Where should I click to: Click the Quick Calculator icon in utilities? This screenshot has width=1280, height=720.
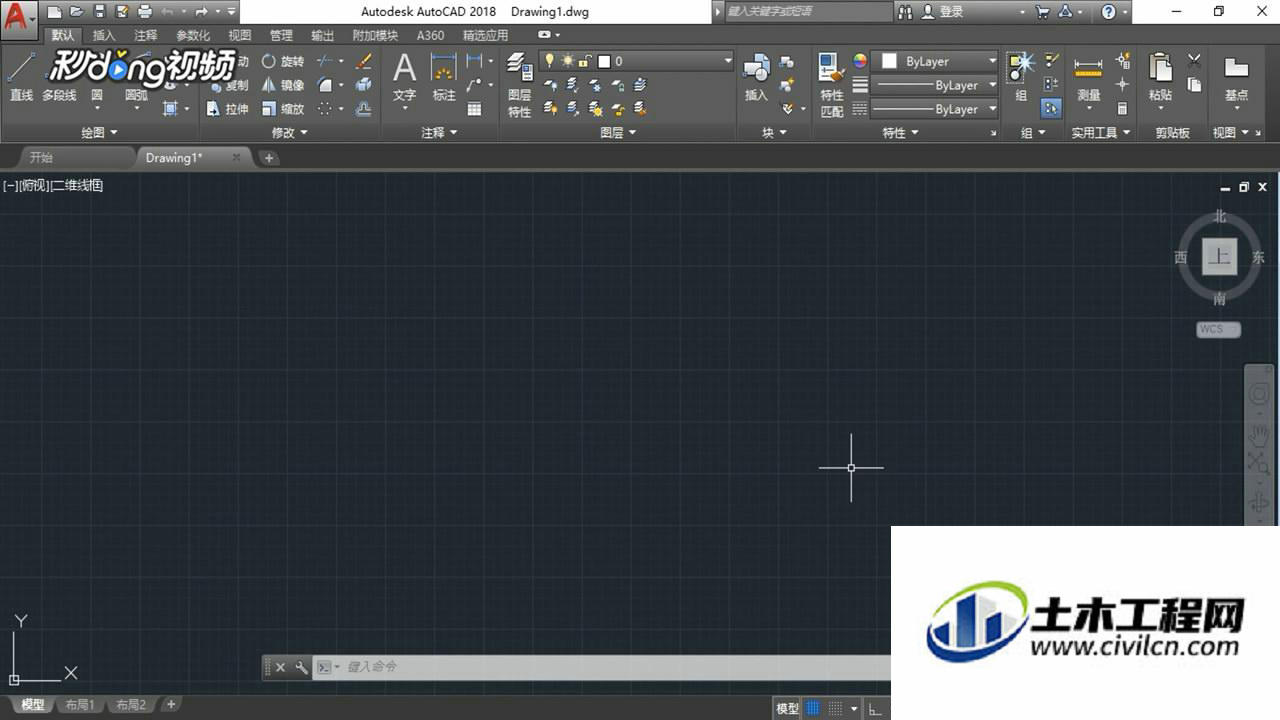(1122, 109)
